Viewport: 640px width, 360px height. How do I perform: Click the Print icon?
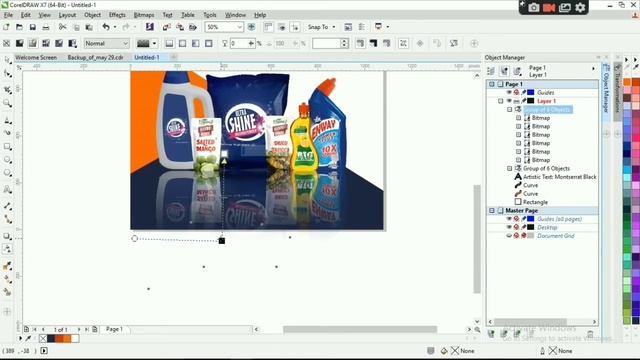[x=46, y=27]
